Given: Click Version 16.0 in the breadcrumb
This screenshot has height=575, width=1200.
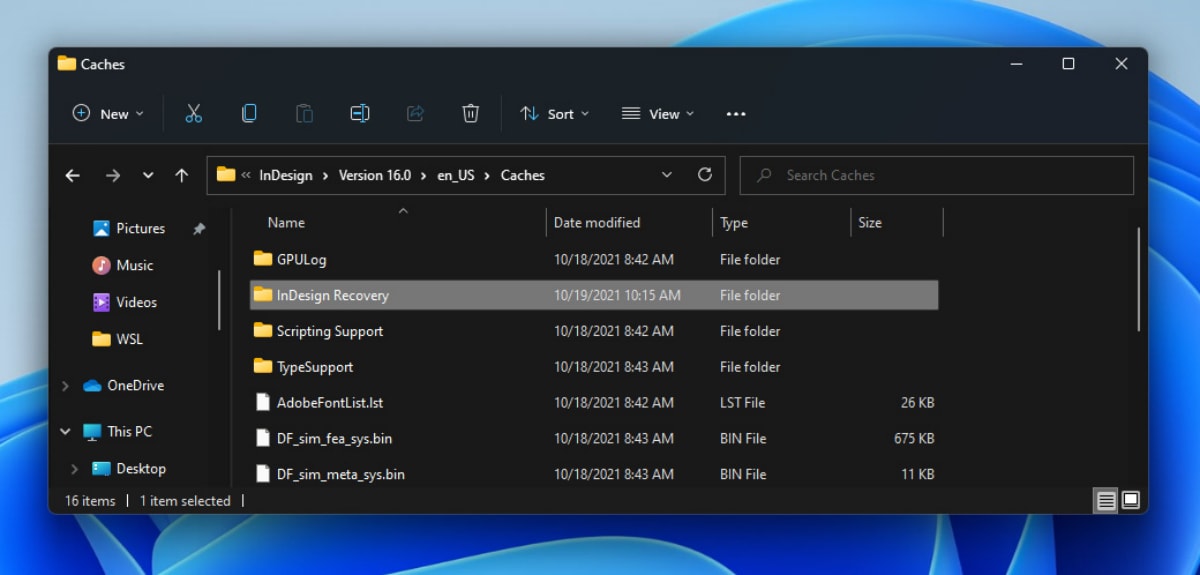Looking at the screenshot, I should coord(375,175).
